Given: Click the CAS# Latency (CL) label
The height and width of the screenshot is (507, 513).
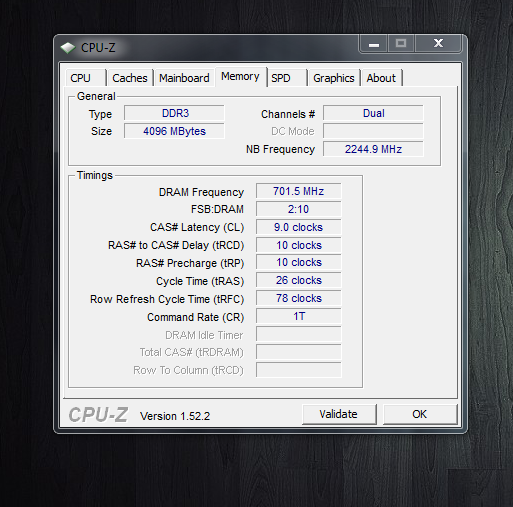Looking at the screenshot, I should pyautogui.click(x=197, y=227).
